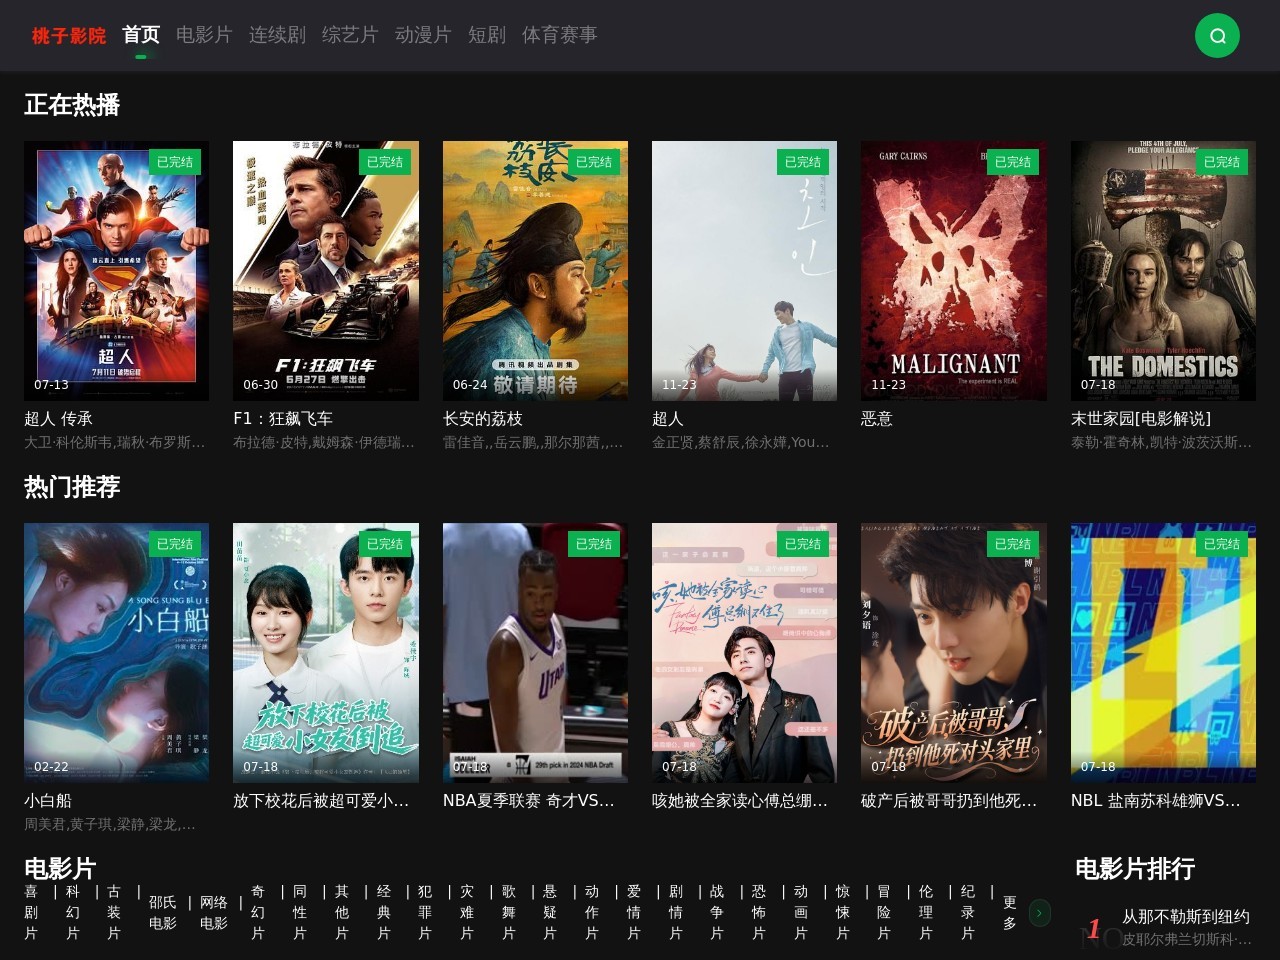Open the NBA夏季联赛 video thumbnail
The width and height of the screenshot is (1280, 960).
pos(535,653)
